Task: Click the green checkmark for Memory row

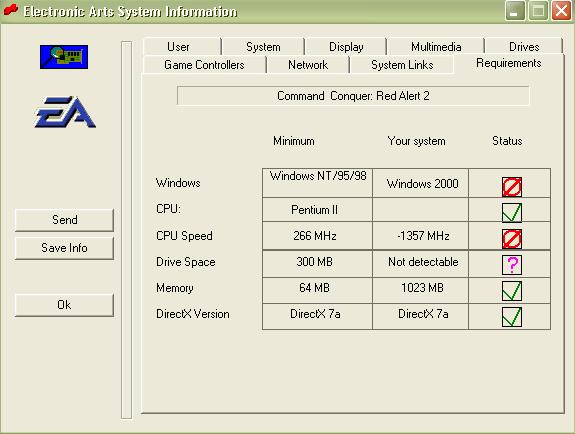Action: (x=512, y=291)
